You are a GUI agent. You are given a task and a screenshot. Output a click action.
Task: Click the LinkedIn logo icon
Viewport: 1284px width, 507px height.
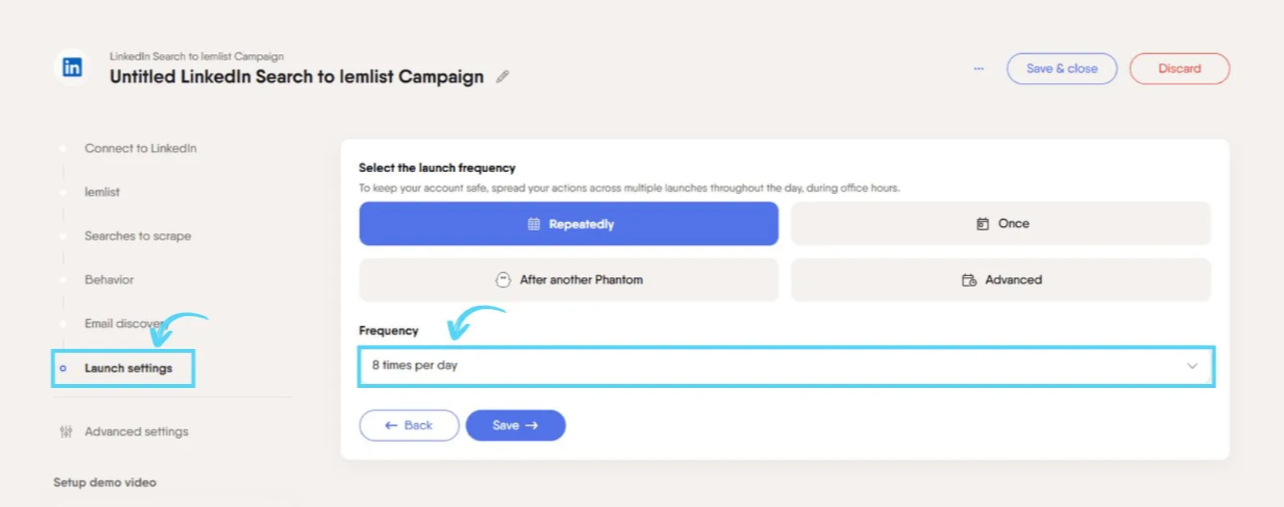72,68
